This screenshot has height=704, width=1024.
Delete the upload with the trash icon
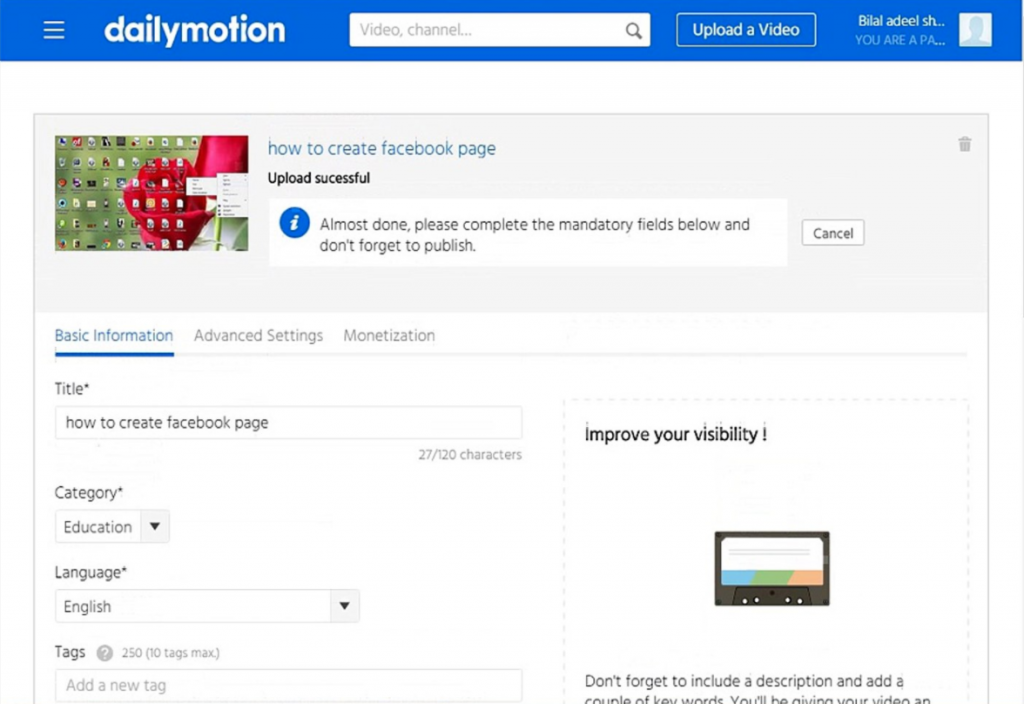(964, 145)
